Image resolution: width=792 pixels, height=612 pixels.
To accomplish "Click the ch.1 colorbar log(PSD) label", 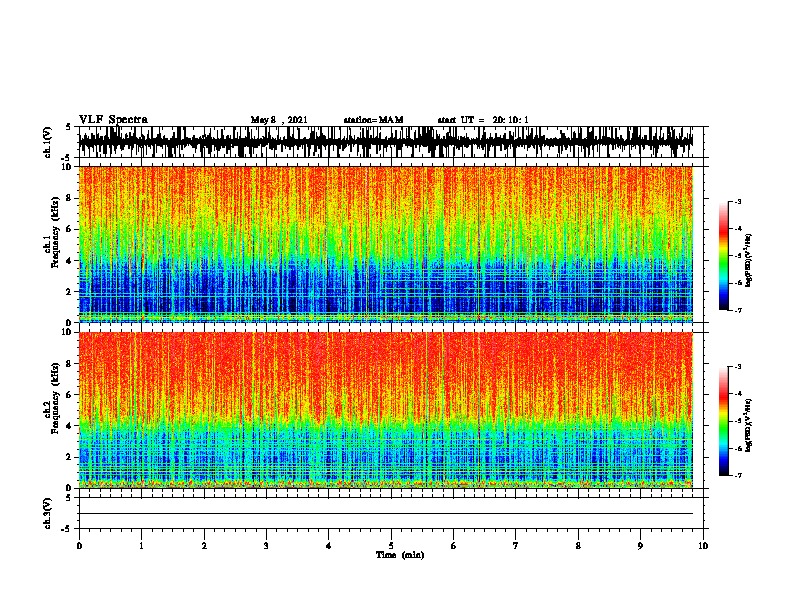I will pyautogui.click(x=748, y=260).
